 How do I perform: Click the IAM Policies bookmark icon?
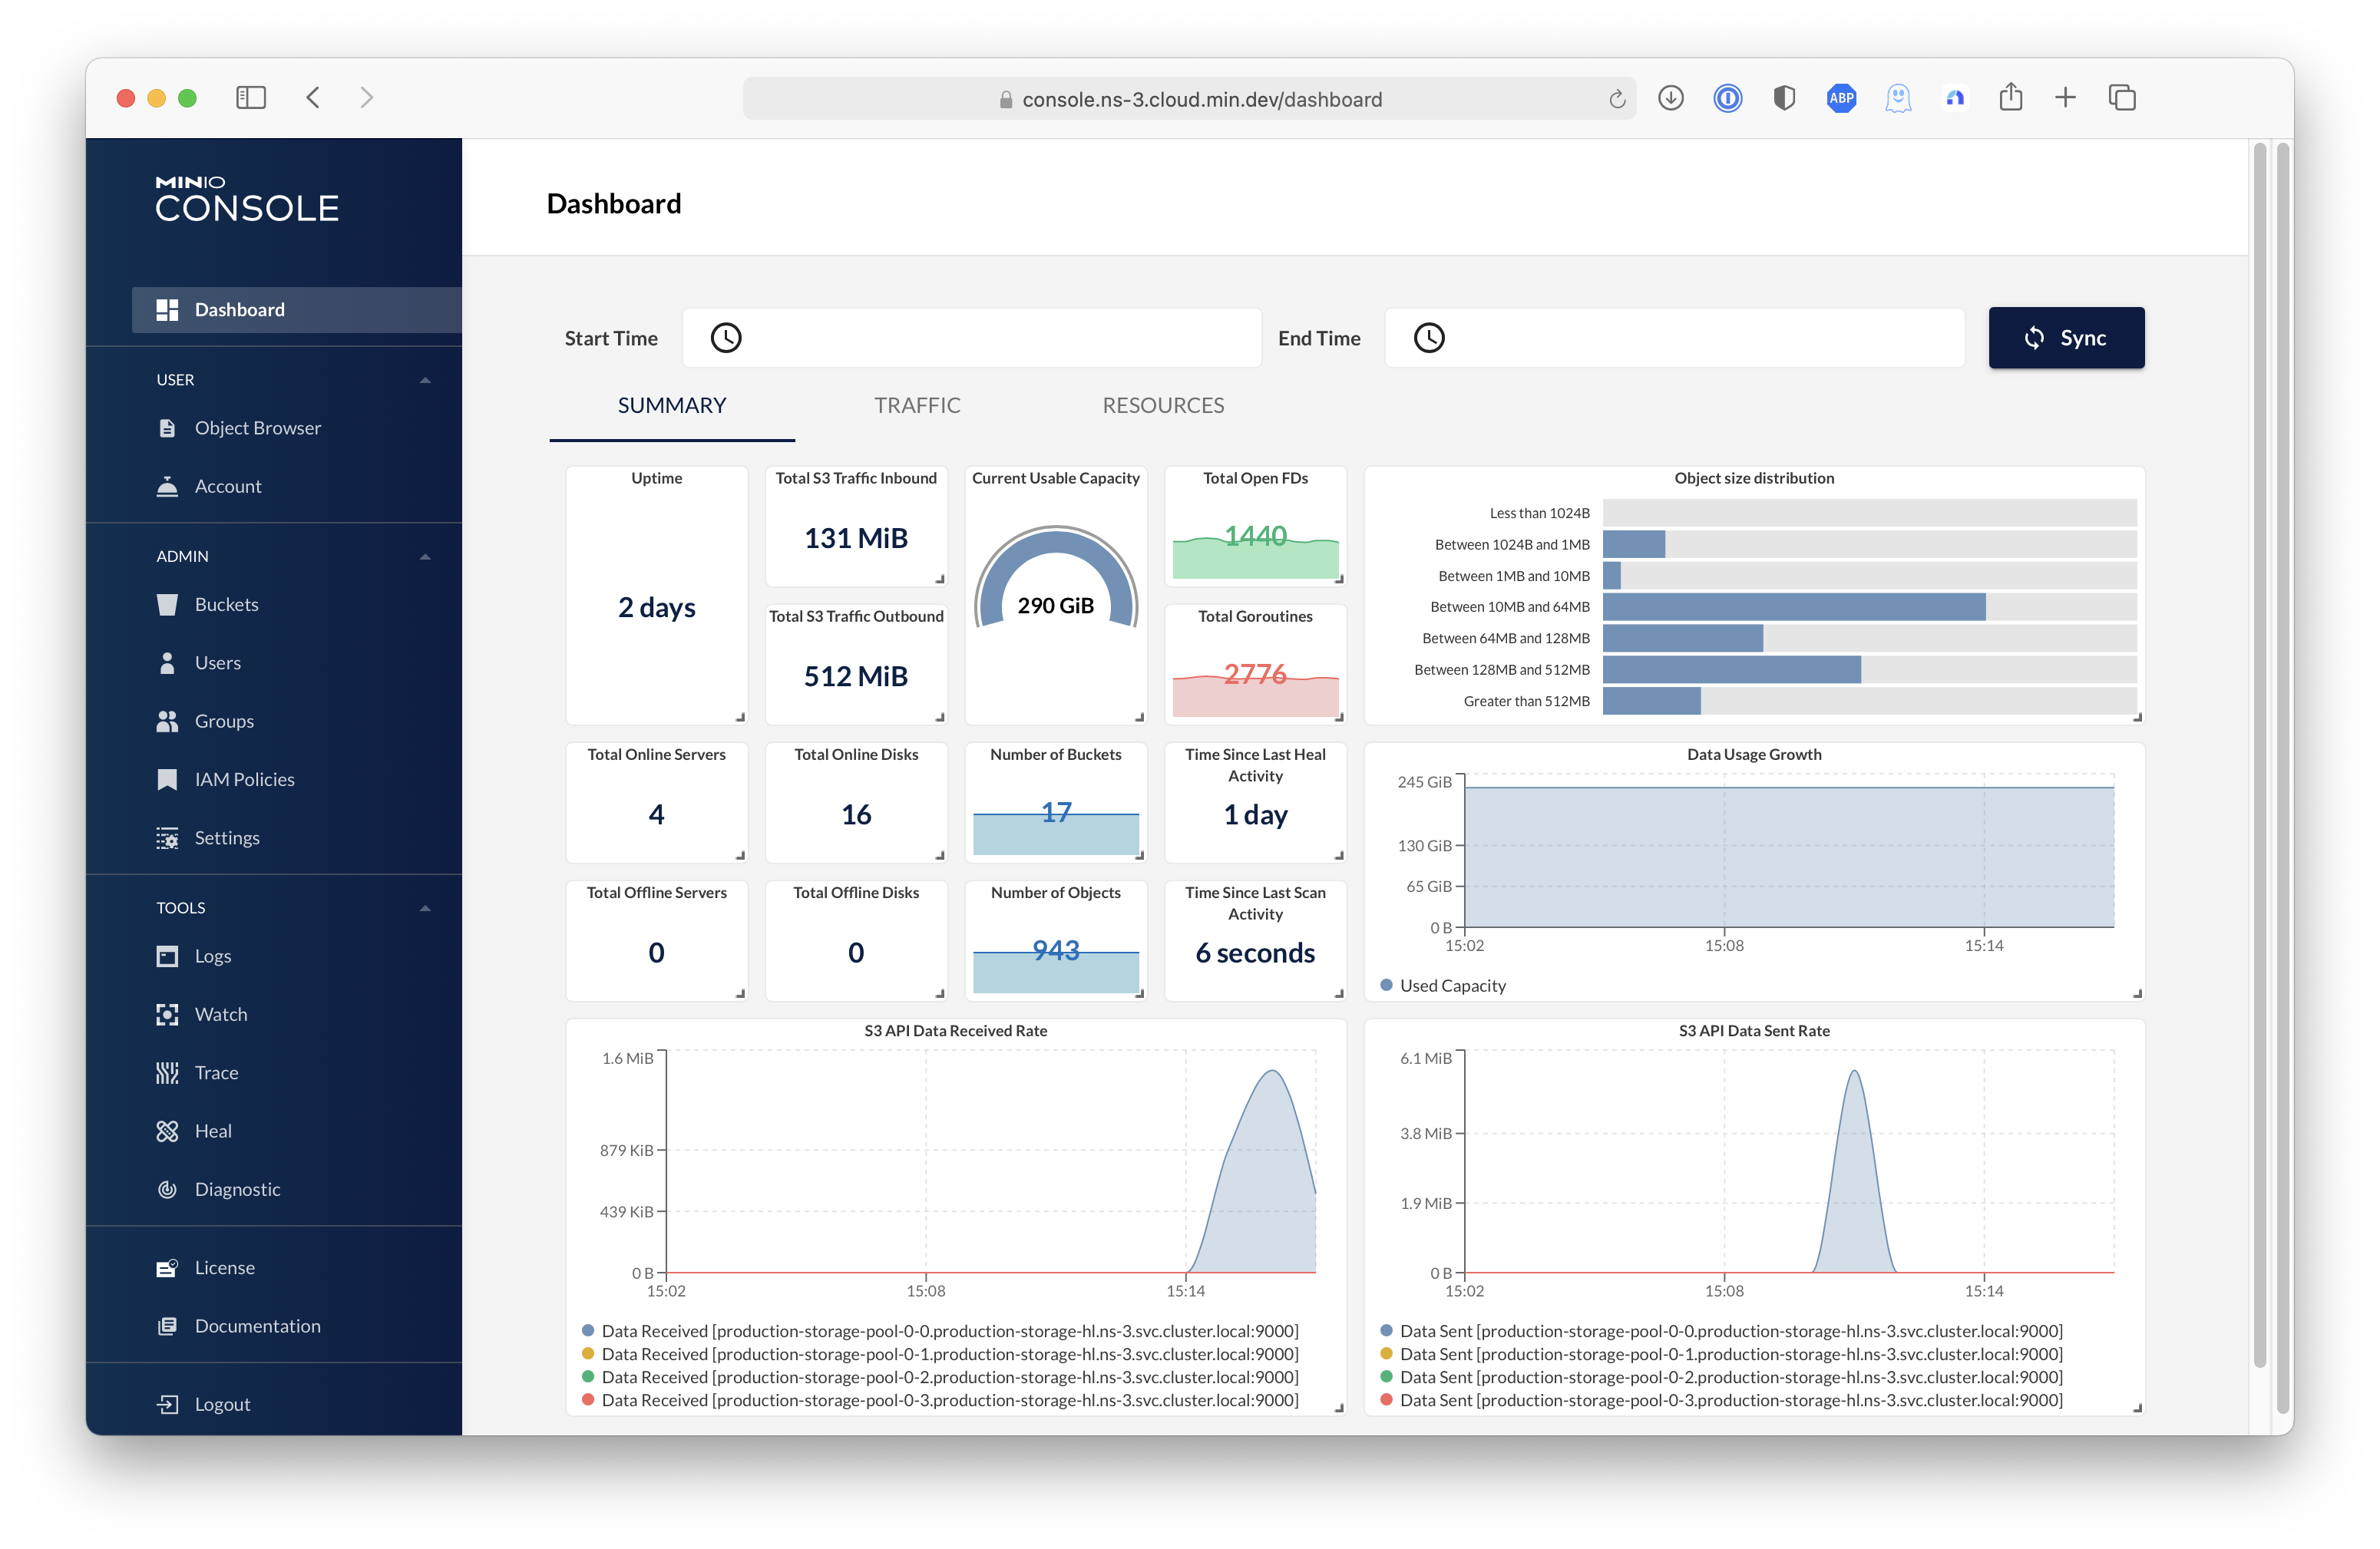[x=167, y=779]
